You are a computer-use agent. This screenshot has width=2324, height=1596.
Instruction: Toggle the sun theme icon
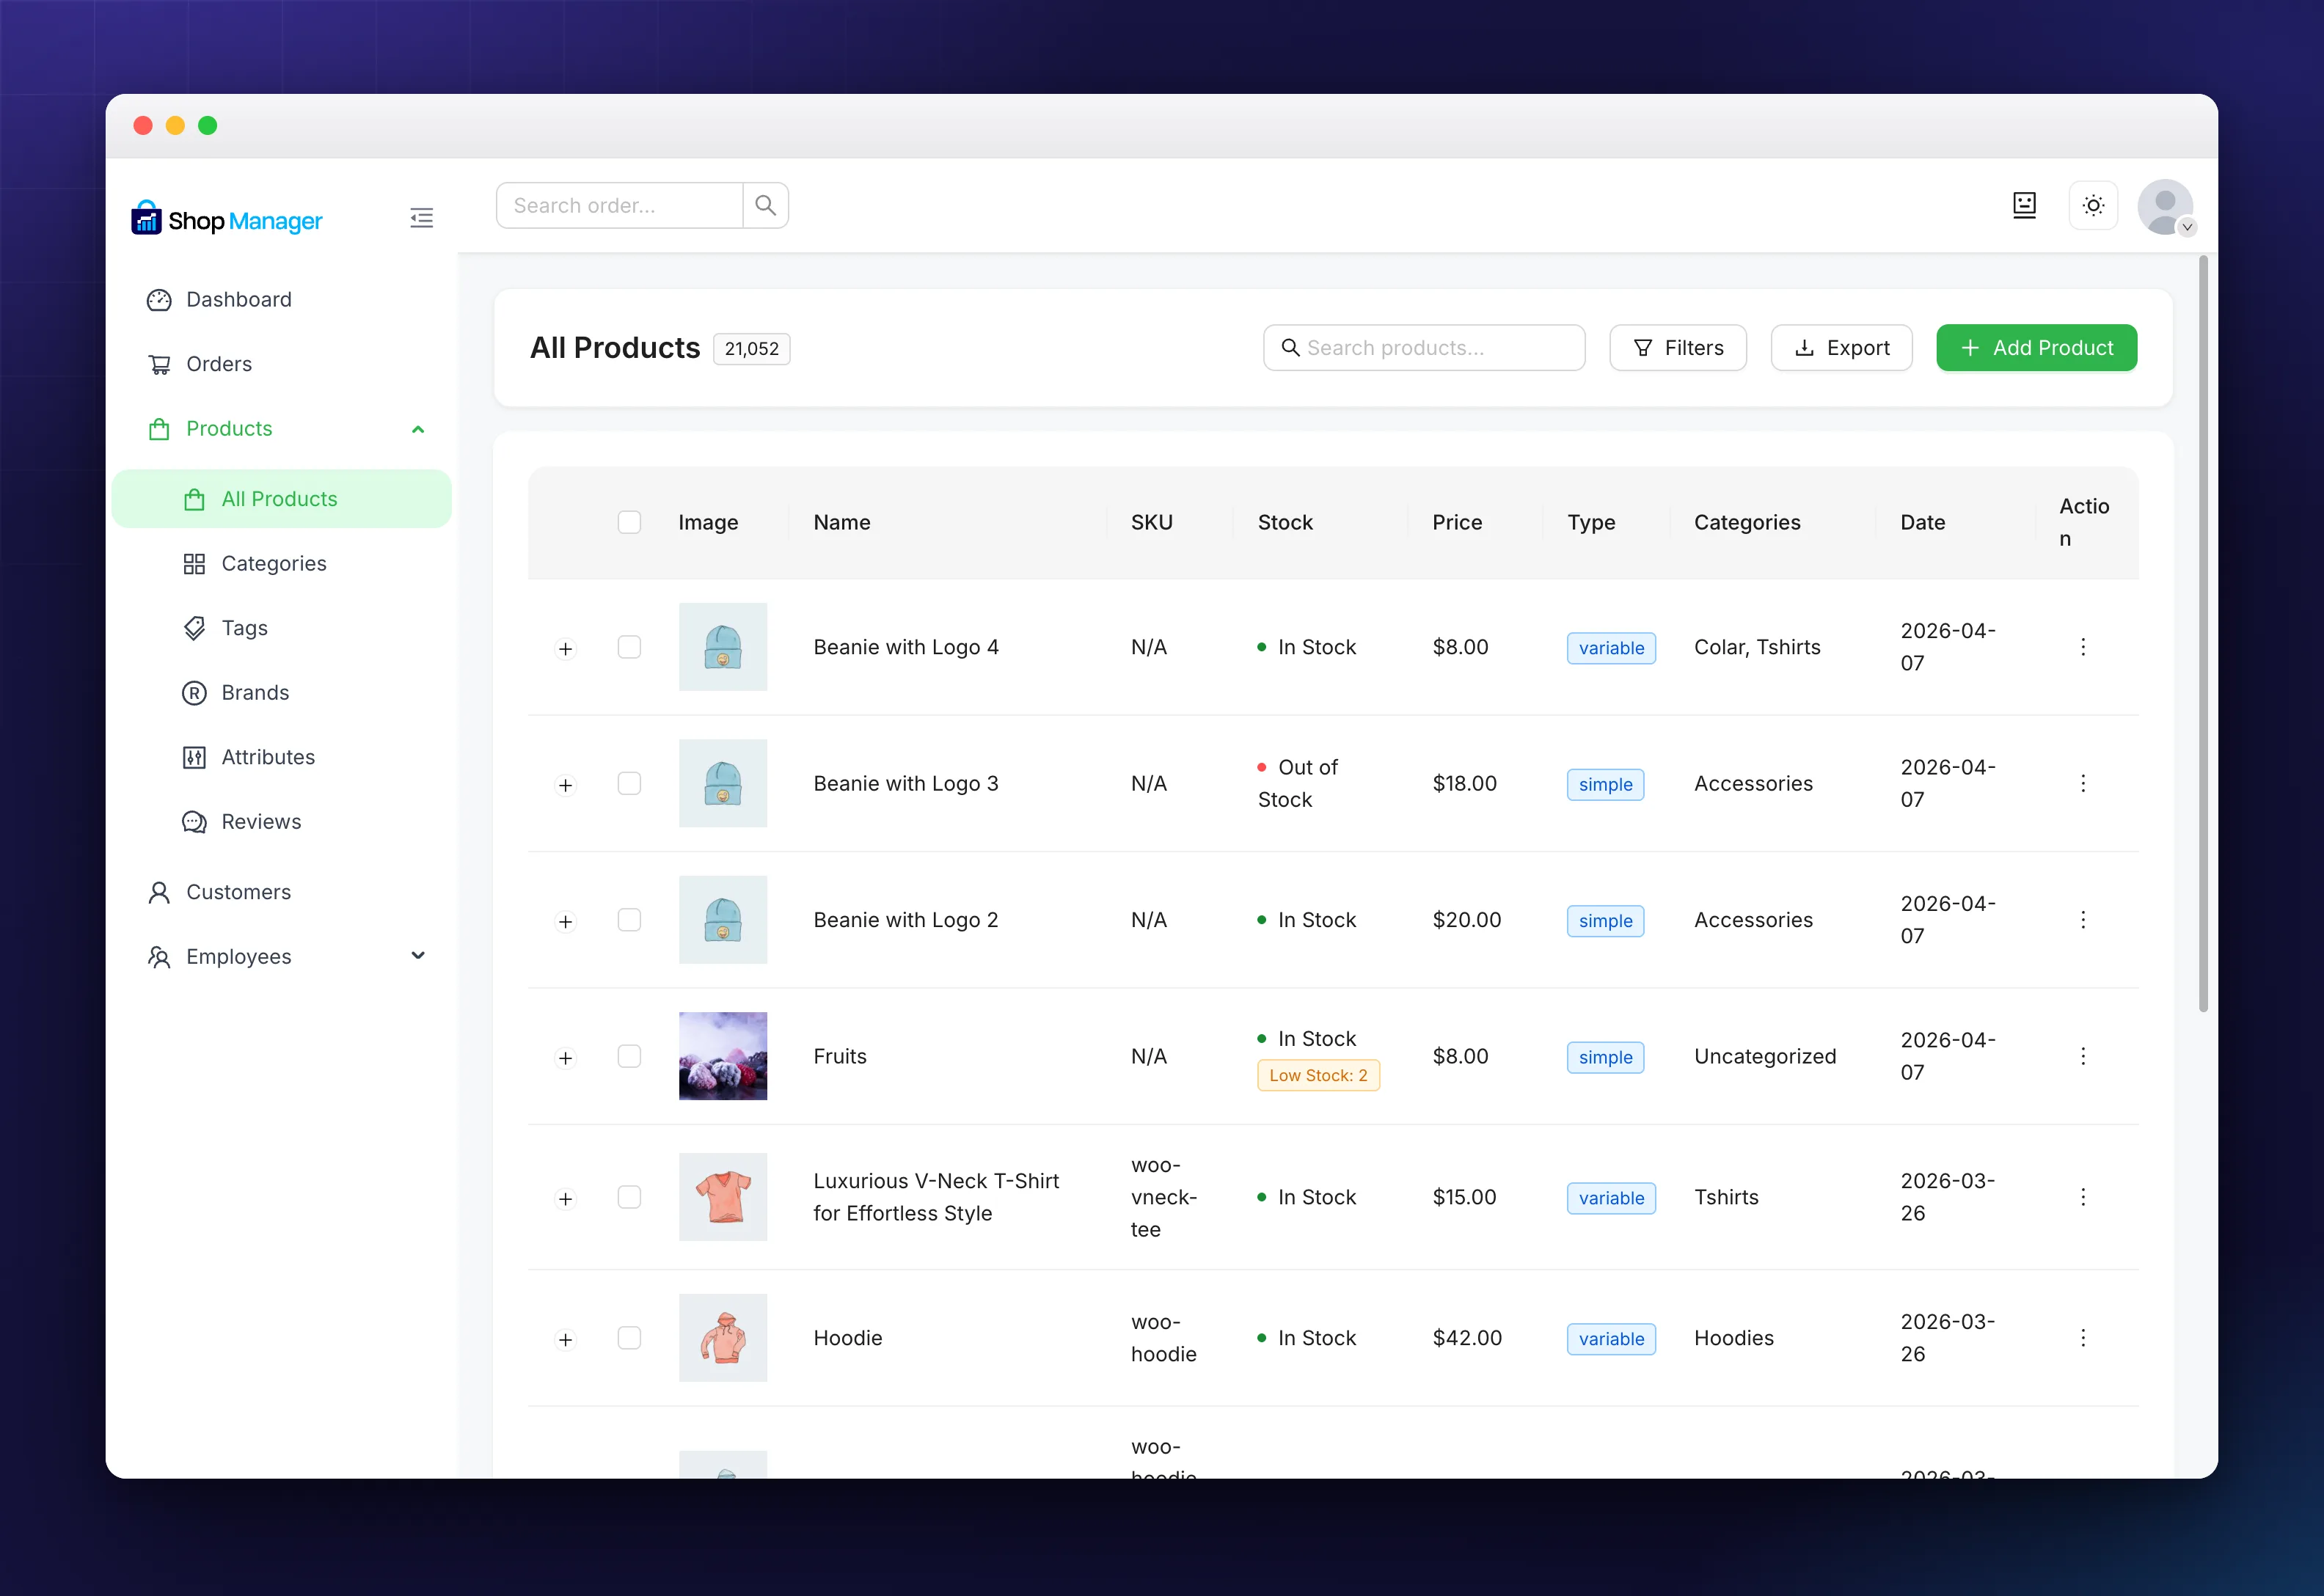pos(2093,205)
